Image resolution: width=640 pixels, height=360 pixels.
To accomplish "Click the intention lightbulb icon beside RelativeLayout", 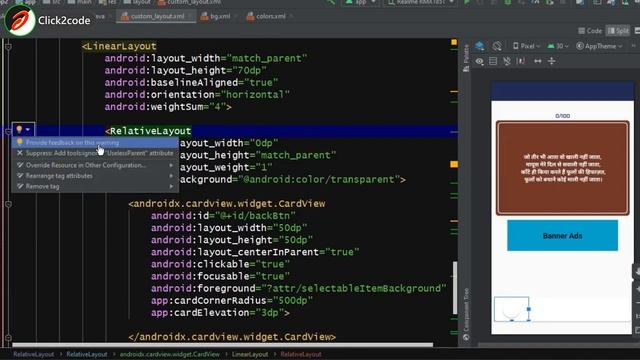I will [x=19, y=129].
